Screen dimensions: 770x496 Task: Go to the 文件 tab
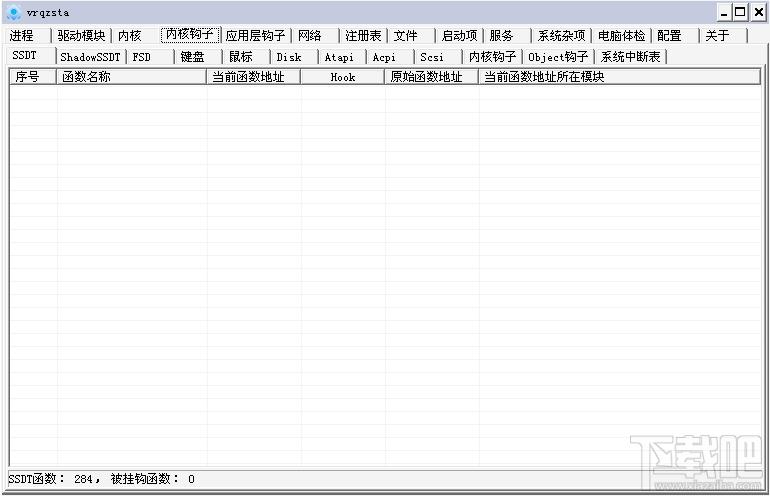(412, 36)
